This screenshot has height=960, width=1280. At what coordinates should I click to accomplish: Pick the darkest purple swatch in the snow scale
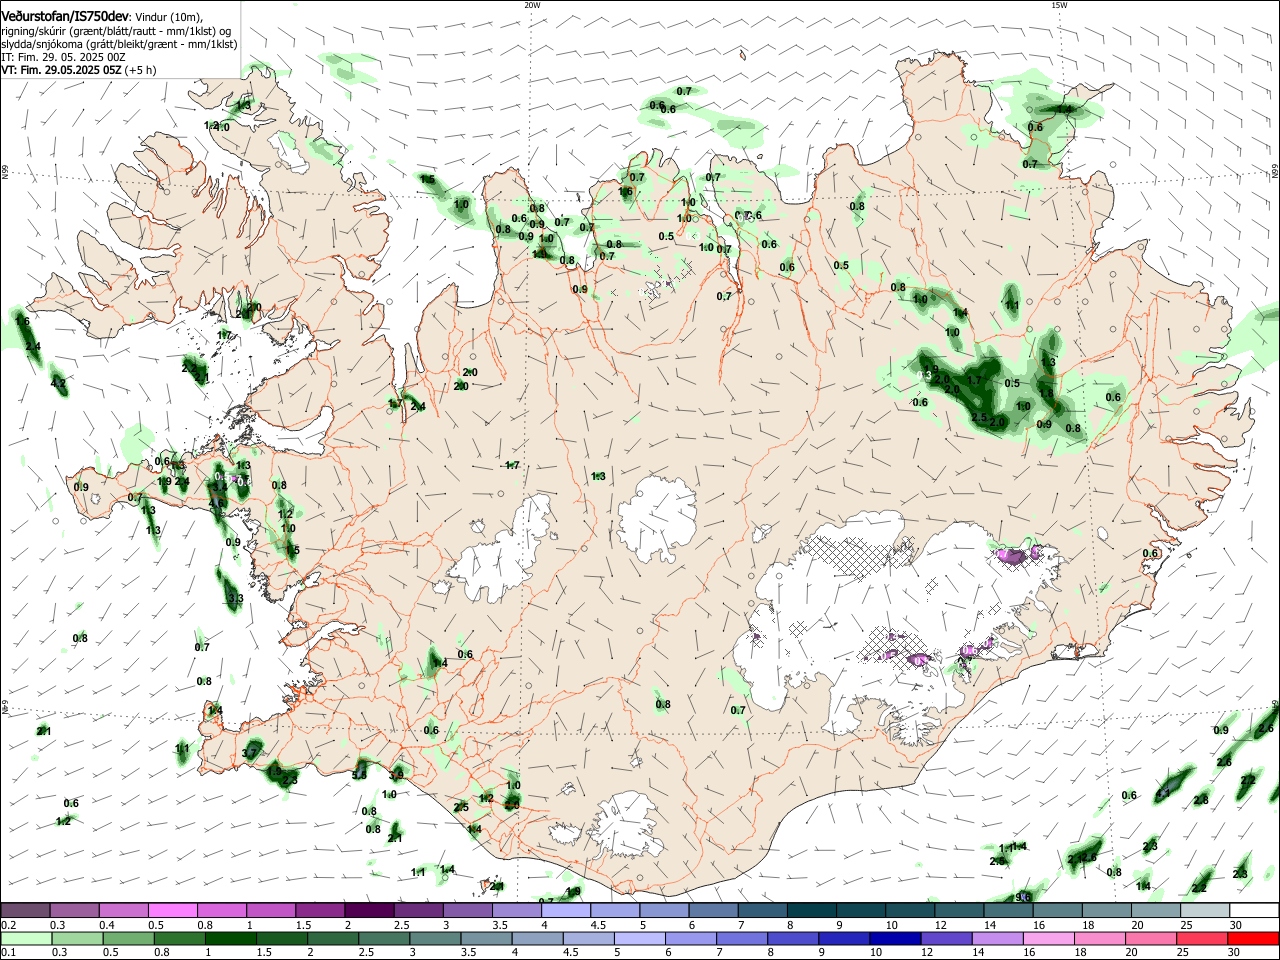368,910
